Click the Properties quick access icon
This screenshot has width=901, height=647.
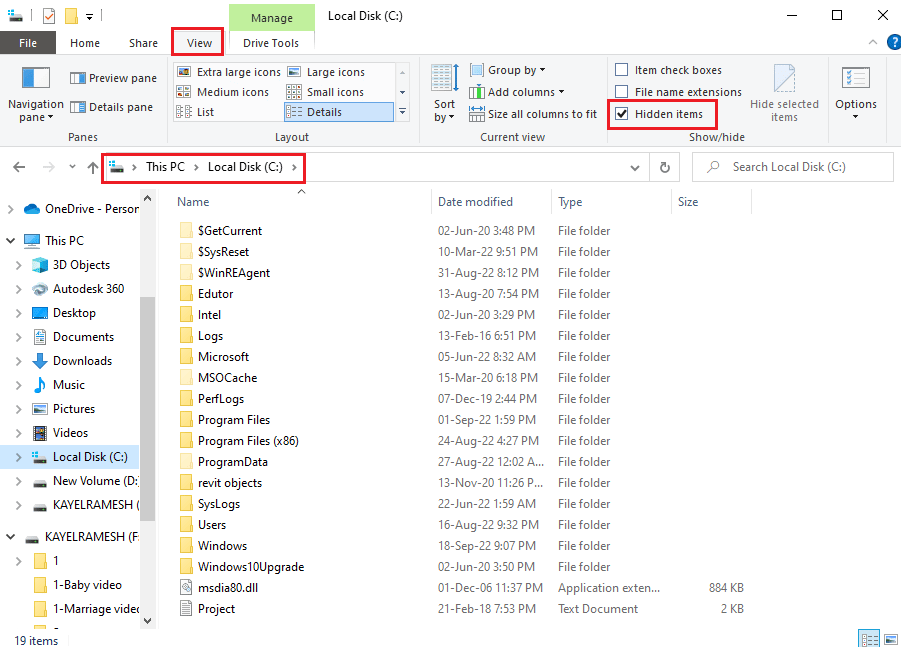click(49, 16)
